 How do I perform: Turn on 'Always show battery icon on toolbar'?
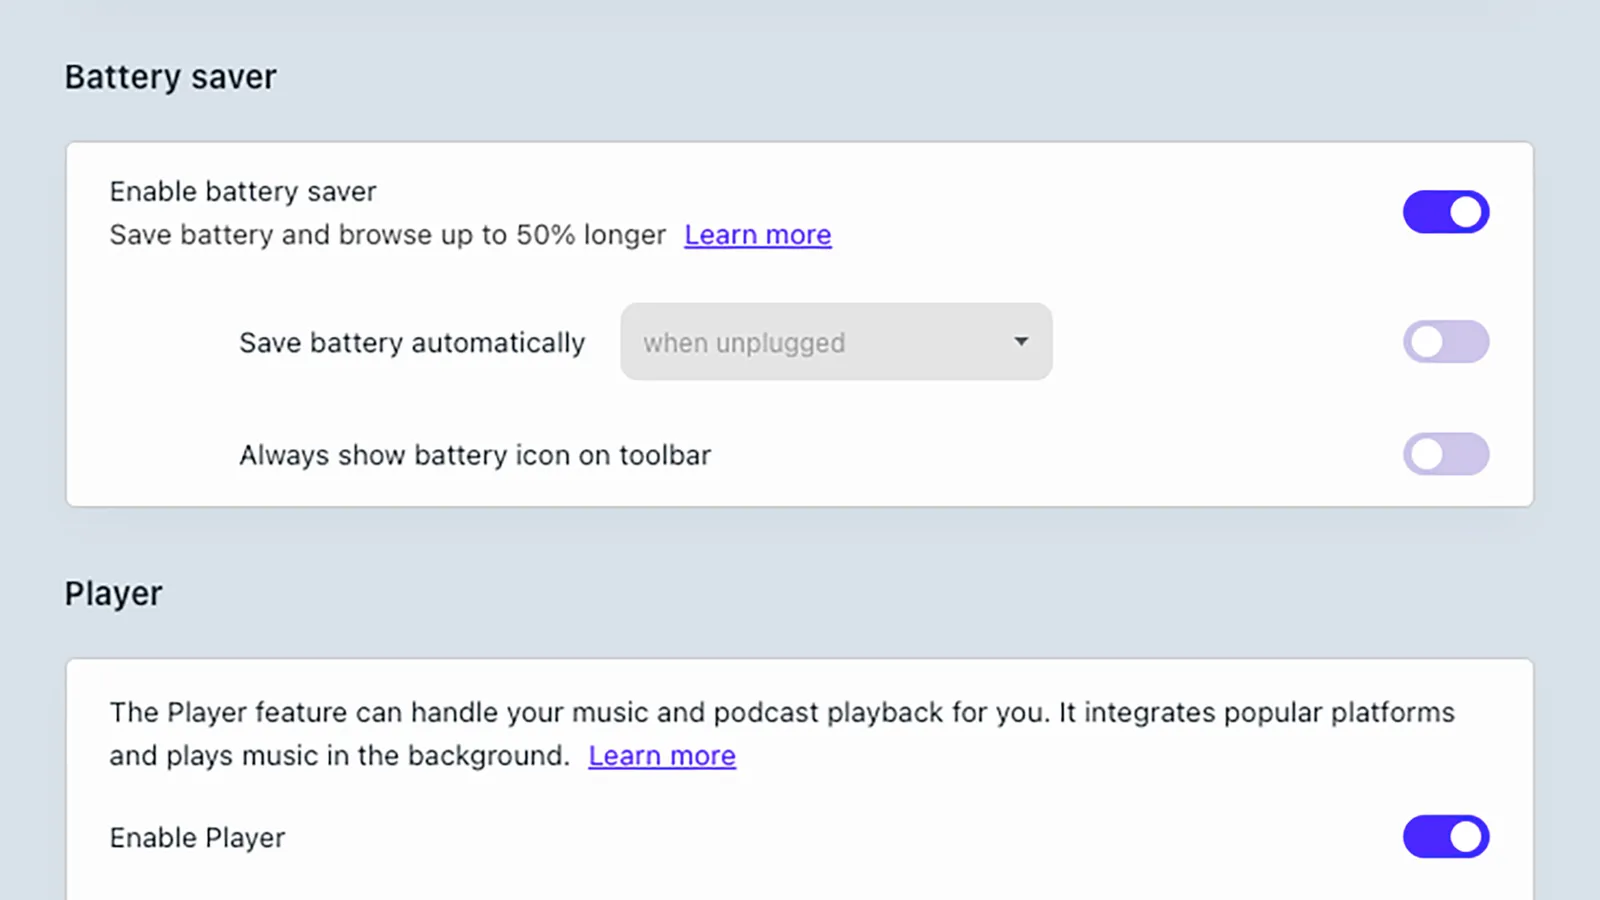1445,454
